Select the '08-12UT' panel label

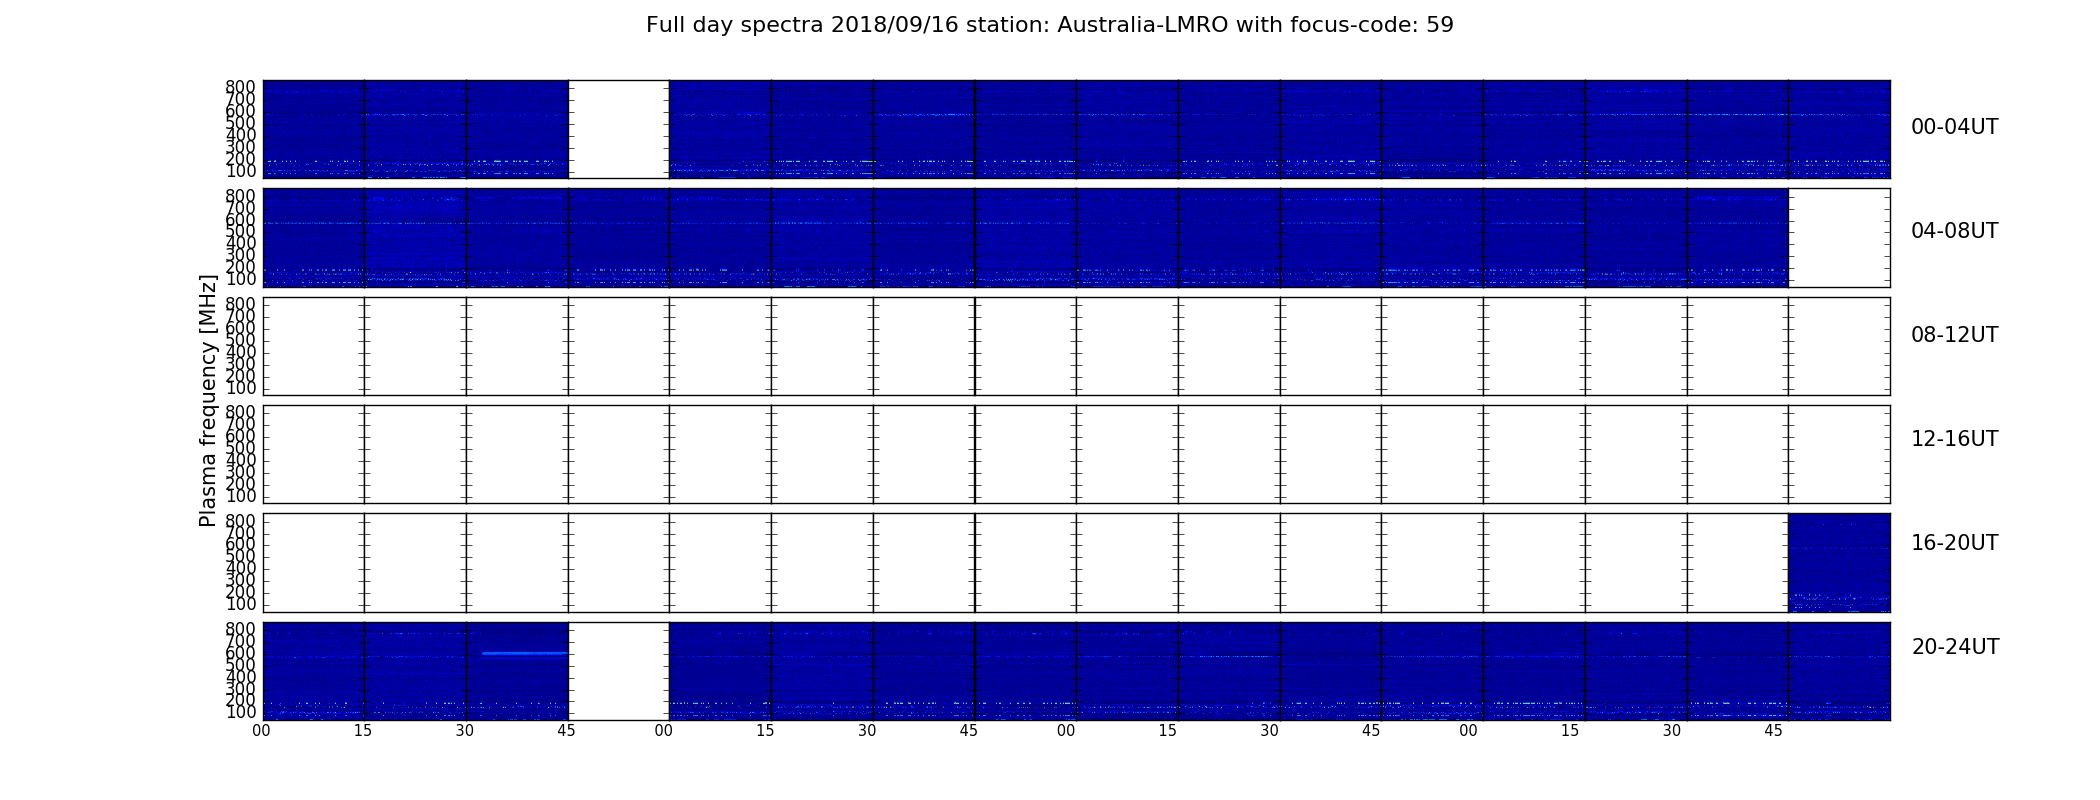pos(1954,335)
